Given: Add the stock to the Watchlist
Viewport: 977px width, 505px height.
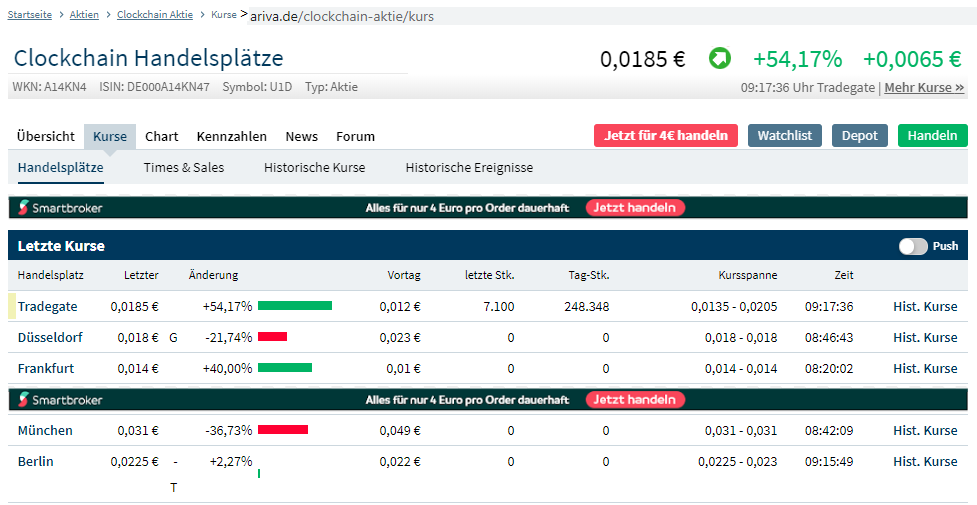Looking at the screenshot, I should (784, 135).
